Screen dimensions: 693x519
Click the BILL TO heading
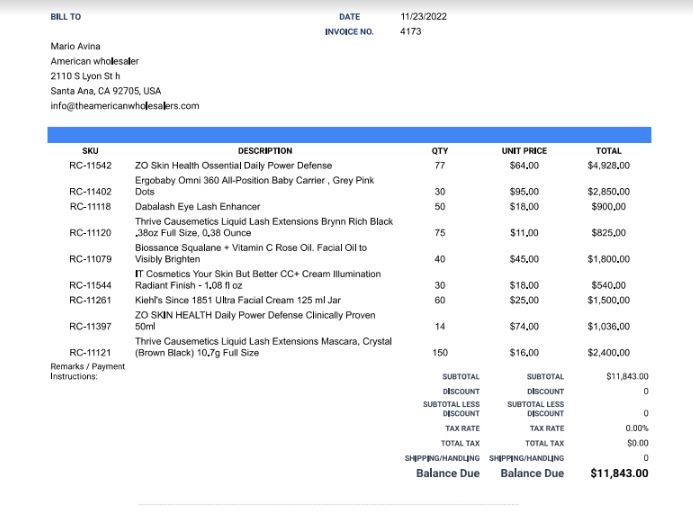point(65,17)
